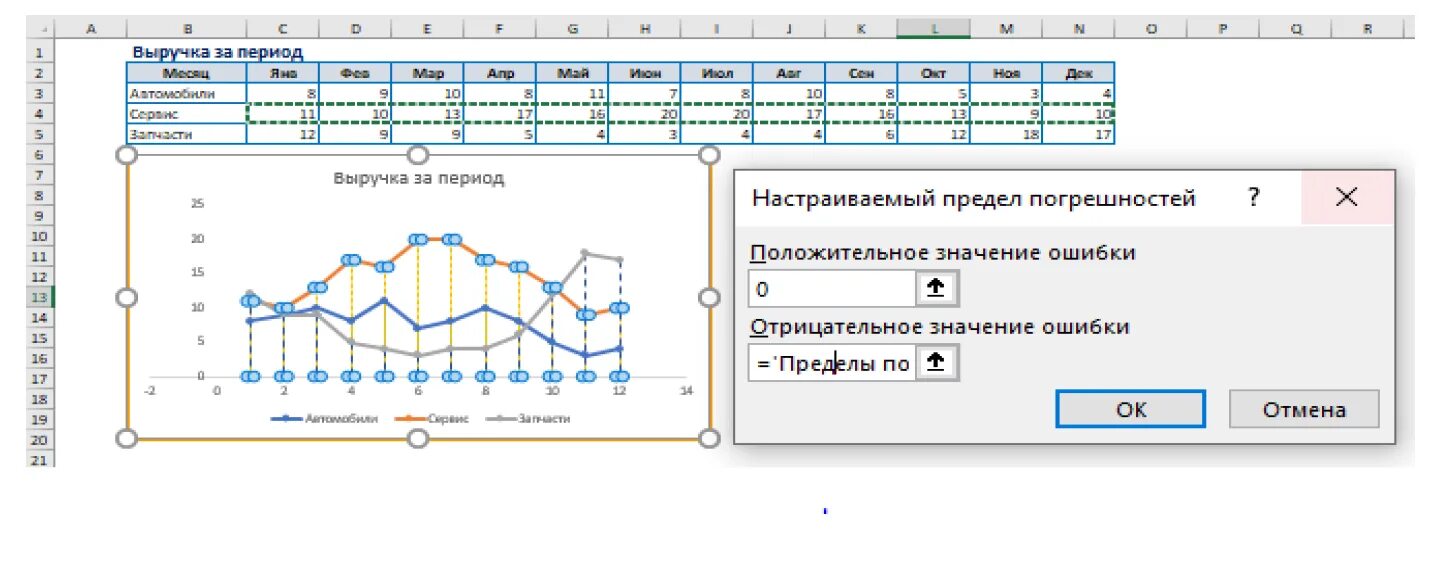Close the Настраиваемый предел погрешностей dialog
1438x582 pixels.
[x=1347, y=197]
